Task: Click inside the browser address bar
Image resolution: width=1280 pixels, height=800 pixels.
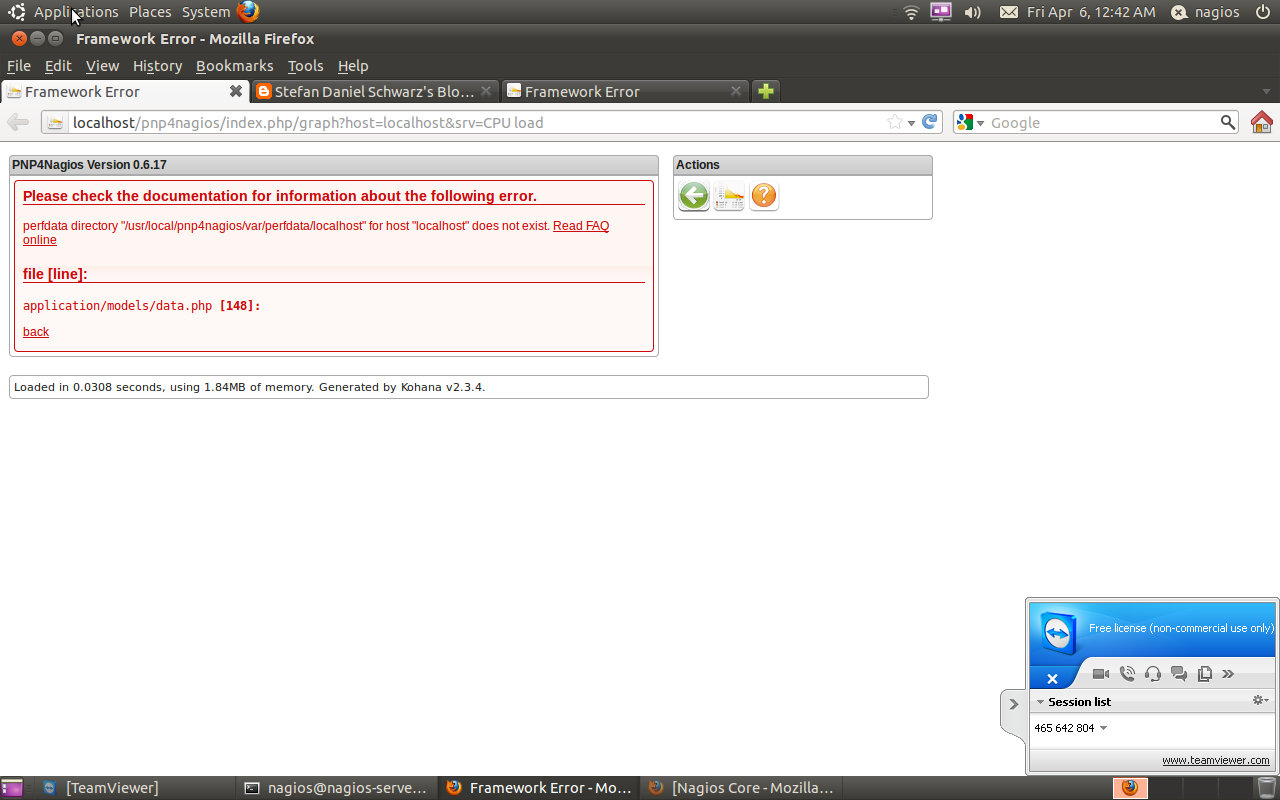Action: (x=400, y=122)
